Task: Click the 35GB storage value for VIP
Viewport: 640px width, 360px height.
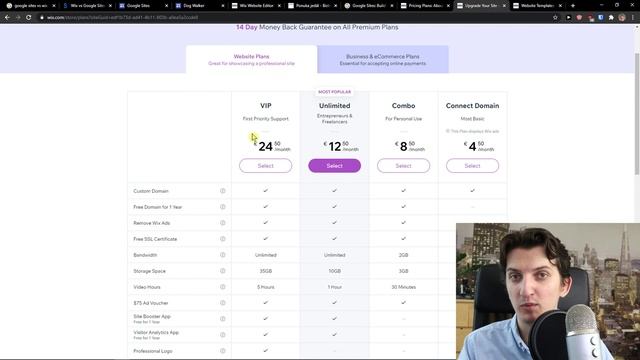Action: [x=266, y=271]
